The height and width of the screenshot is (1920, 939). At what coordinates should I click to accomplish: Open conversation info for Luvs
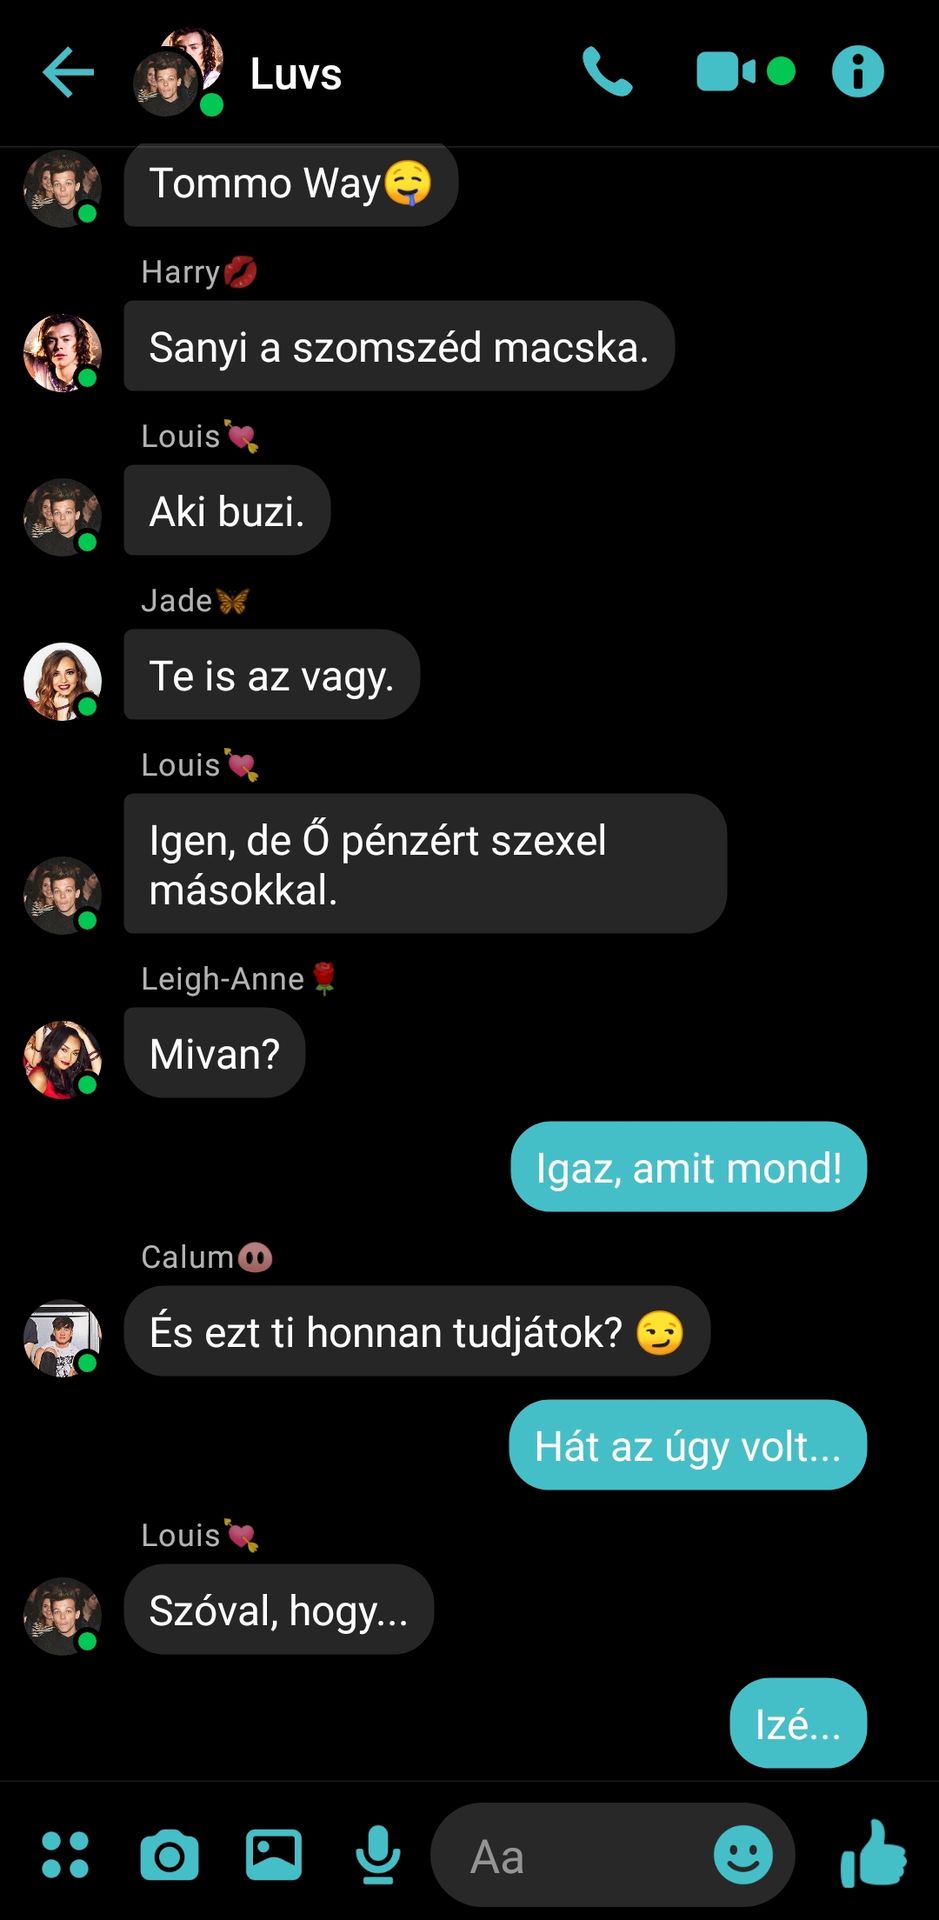(x=858, y=72)
